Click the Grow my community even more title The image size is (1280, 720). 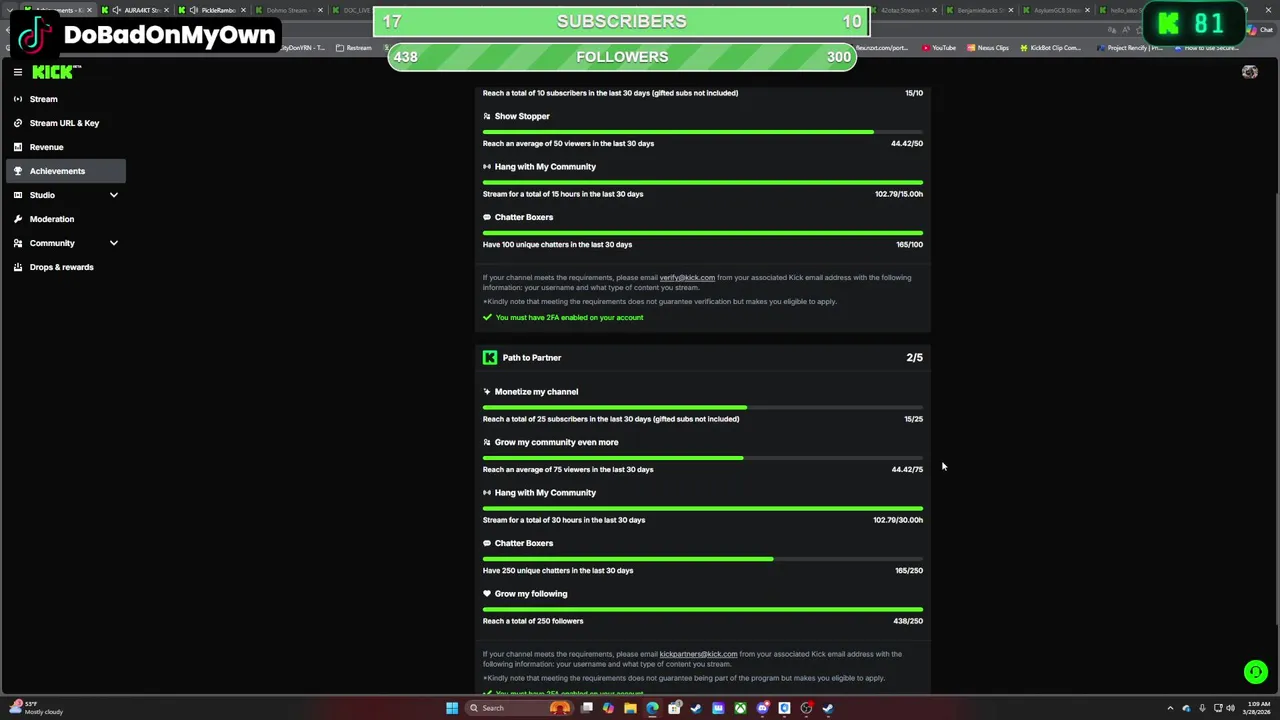coord(556,442)
